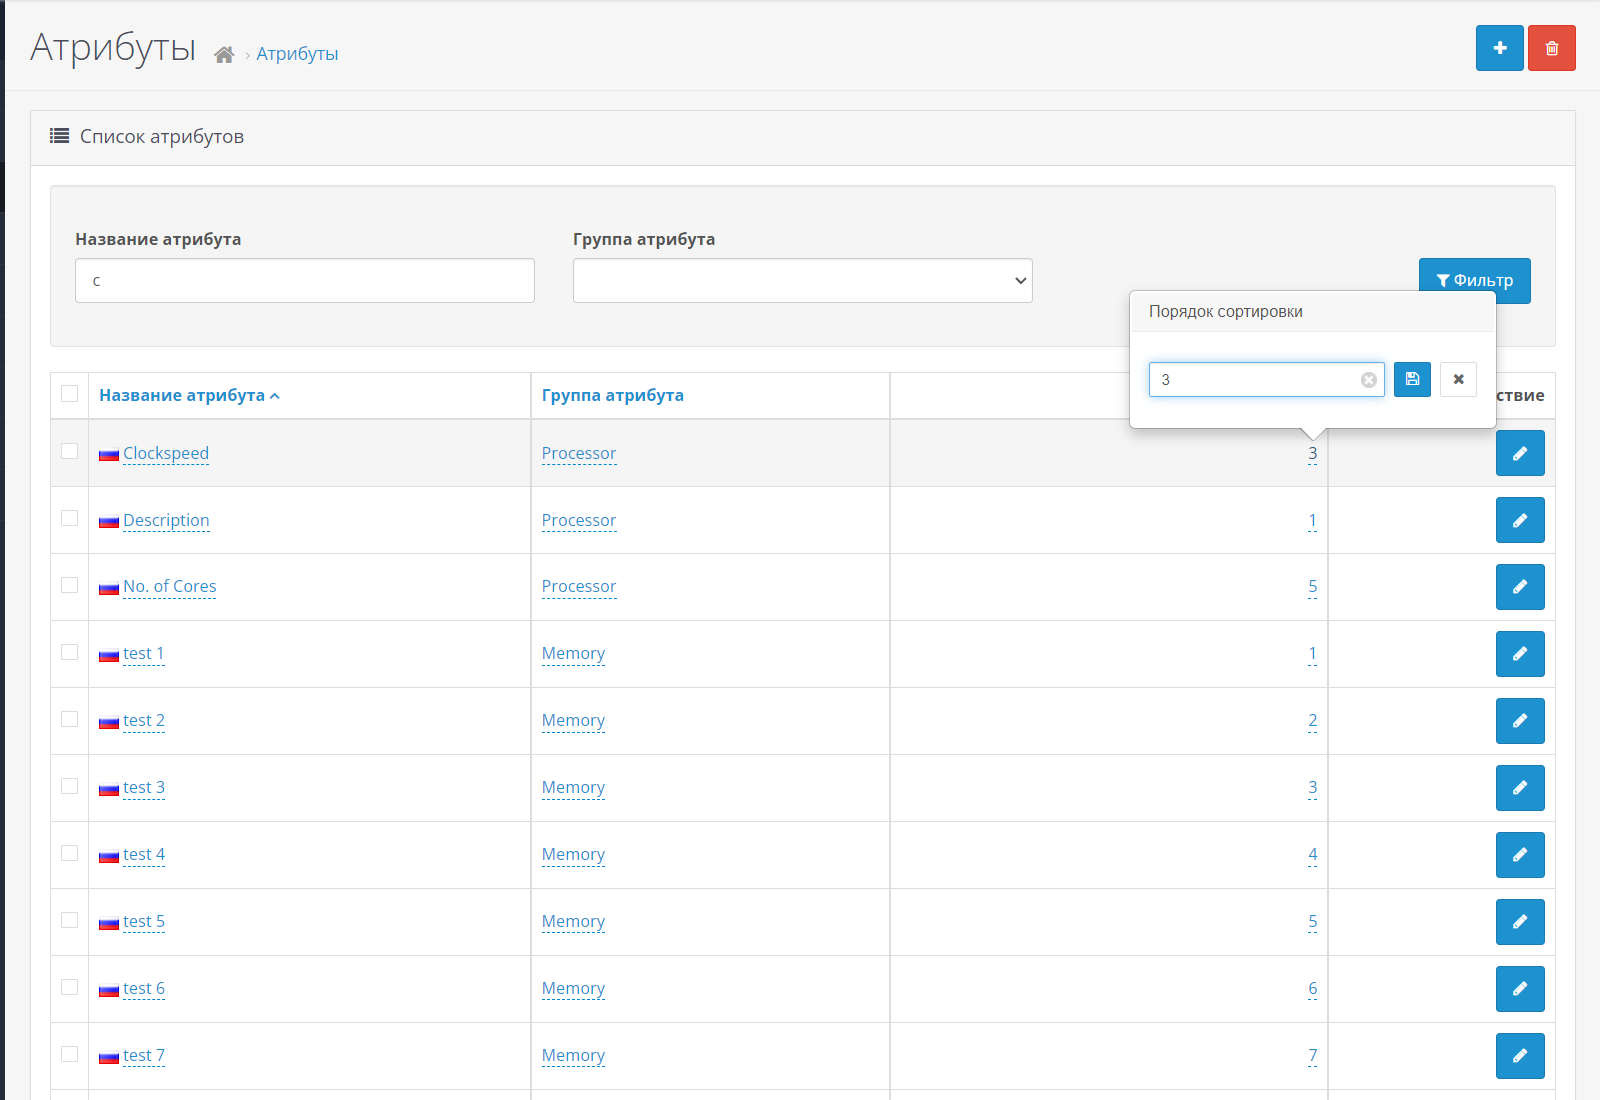
Task: Check the test 6 row checkbox
Action: click(x=69, y=987)
